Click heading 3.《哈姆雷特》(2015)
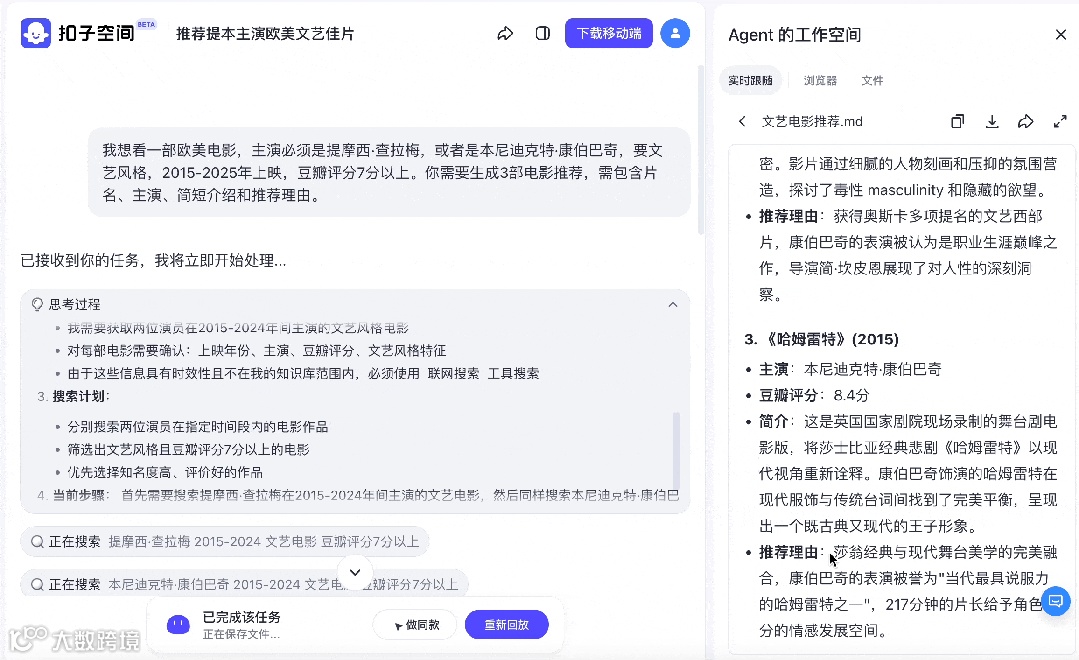 click(x=821, y=339)
